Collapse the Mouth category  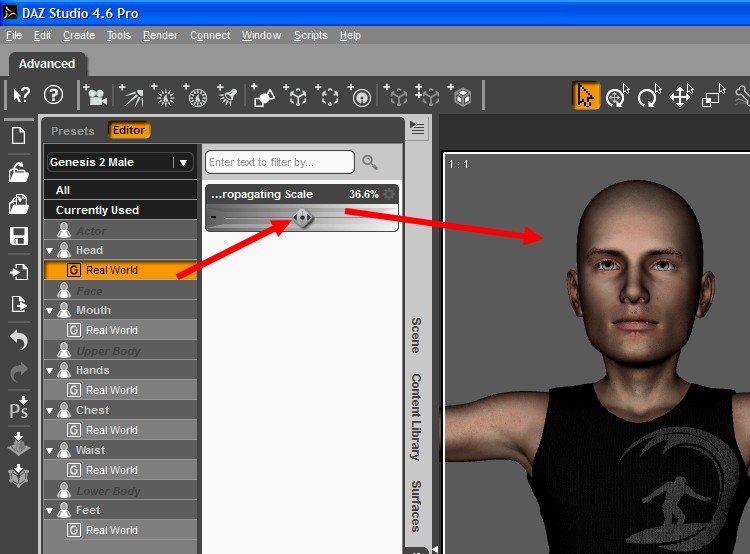(49, 311)
